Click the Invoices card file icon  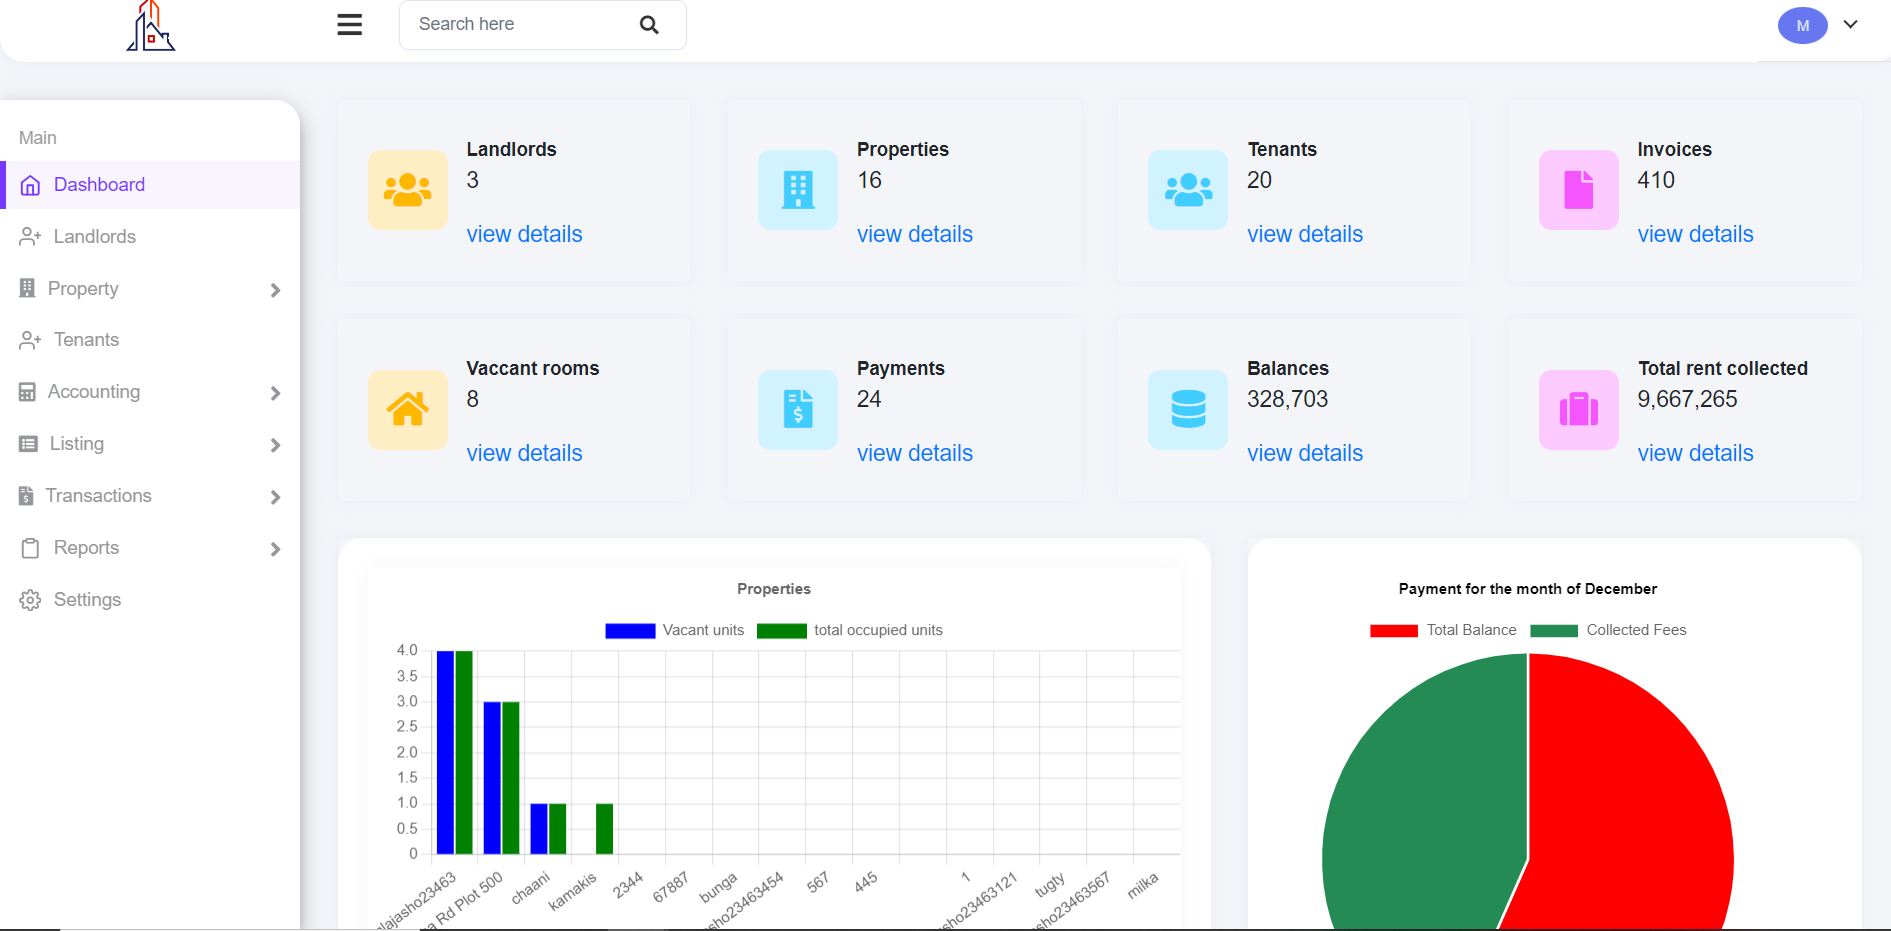pyautogui.click(x=1579, y=190)
